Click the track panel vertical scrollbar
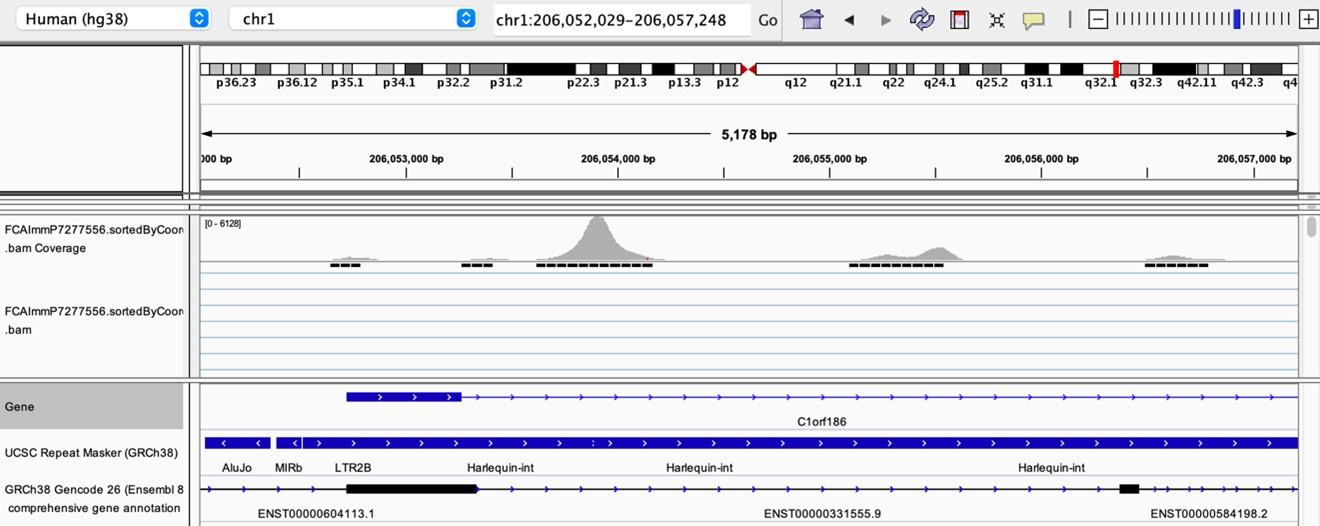Screen dimensions: 1320x526 tap(1310, 227)
